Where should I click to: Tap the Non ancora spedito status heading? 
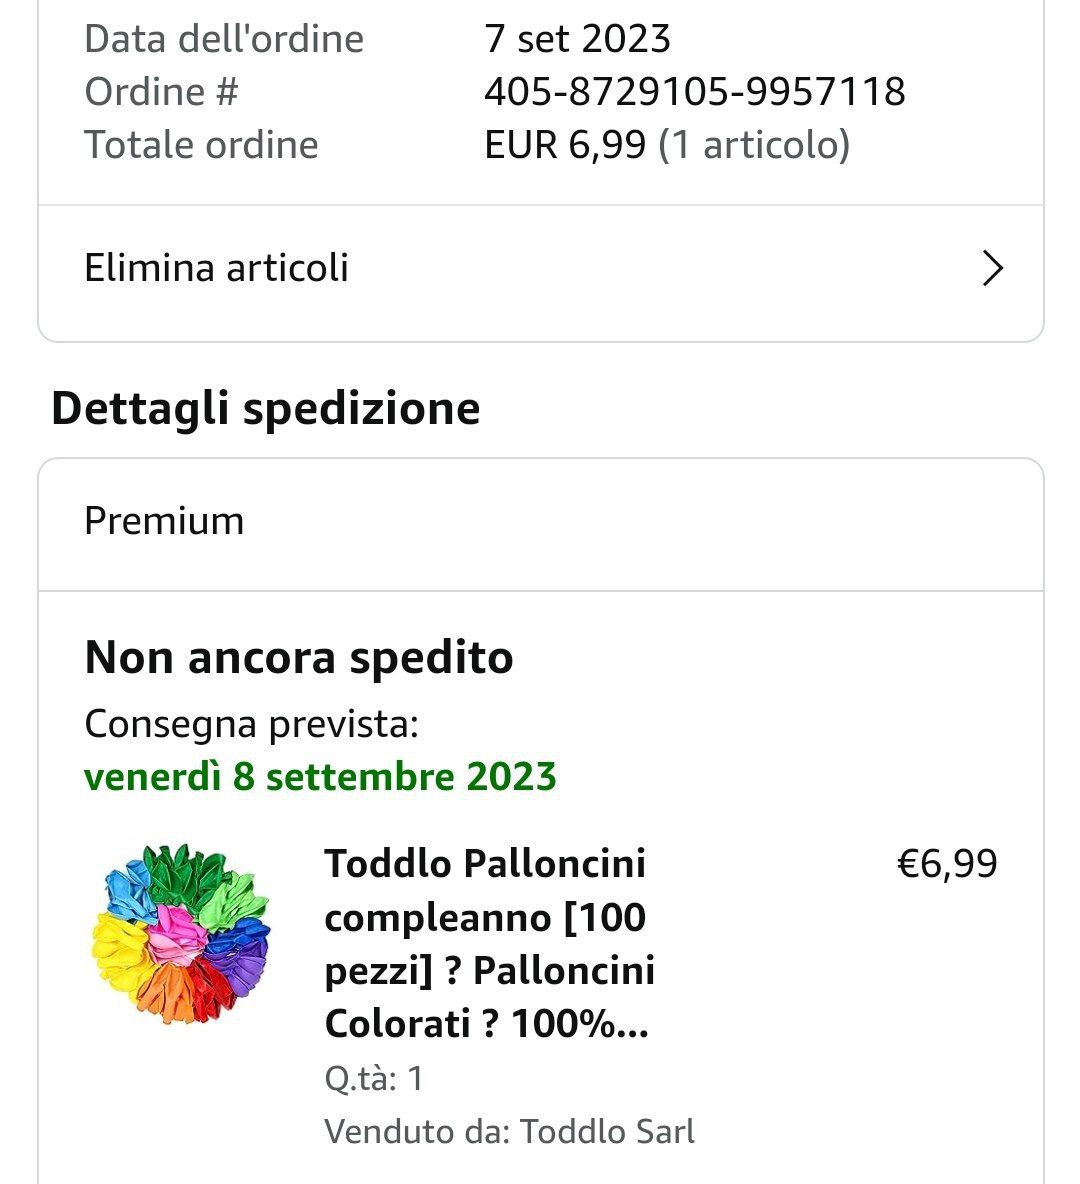click(299, 657)
